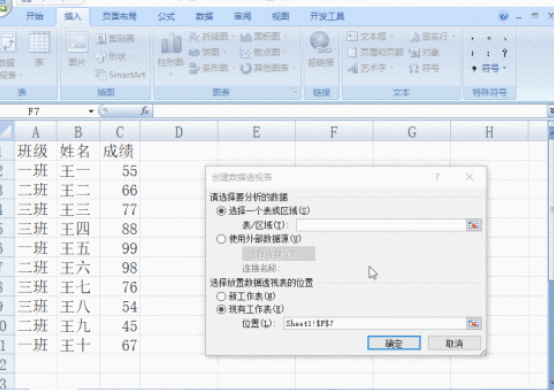Switch to the 页面布局 tab

click(119, 16)
